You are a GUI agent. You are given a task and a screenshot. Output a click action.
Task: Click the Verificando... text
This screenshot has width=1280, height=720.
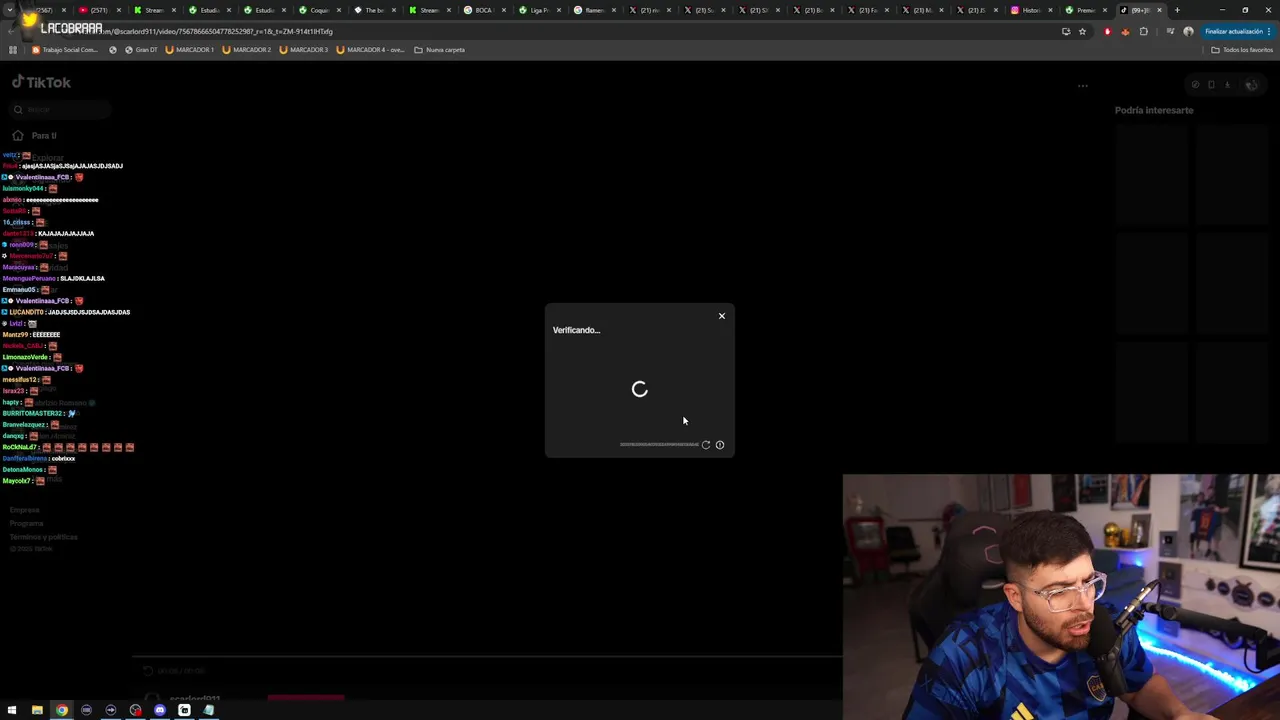pos(576,330)
